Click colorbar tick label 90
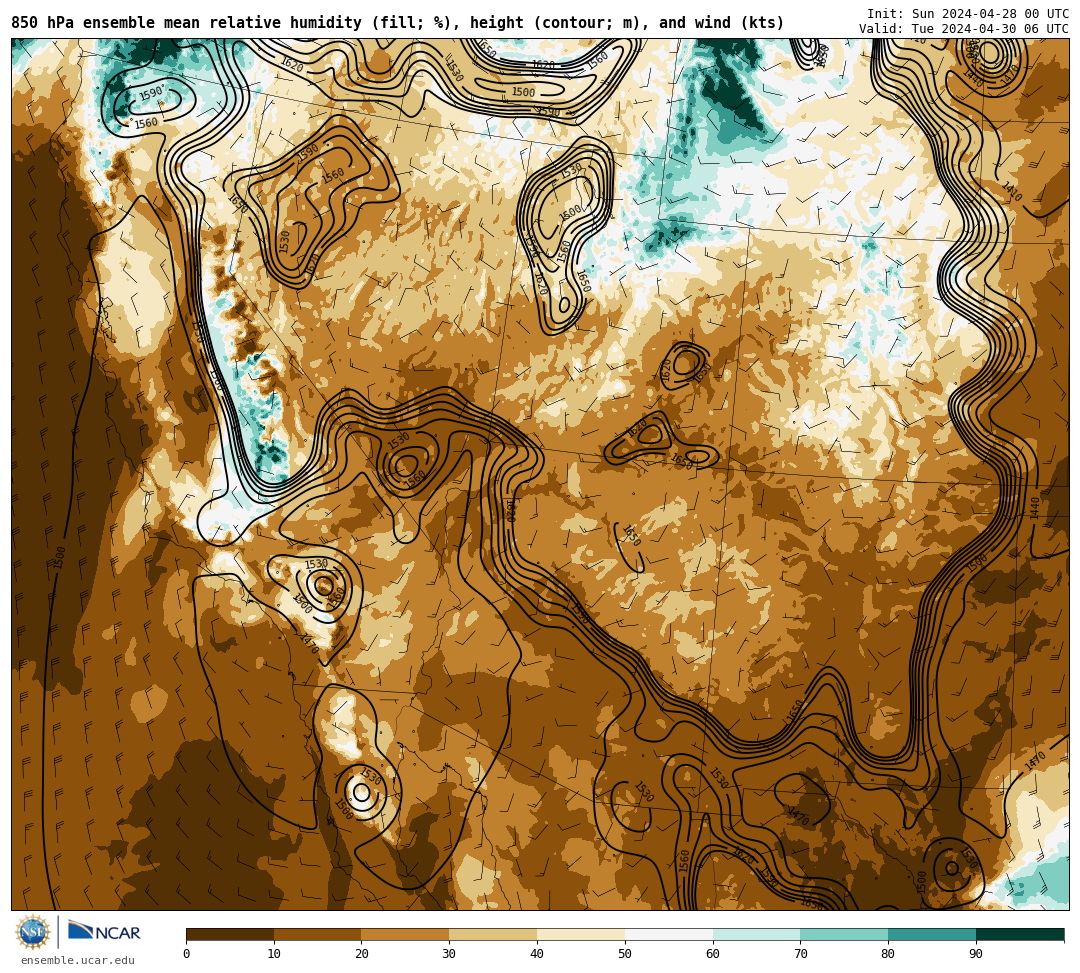Image resolution: width=1080 pixels, height=973 pixels. [977, 954]
